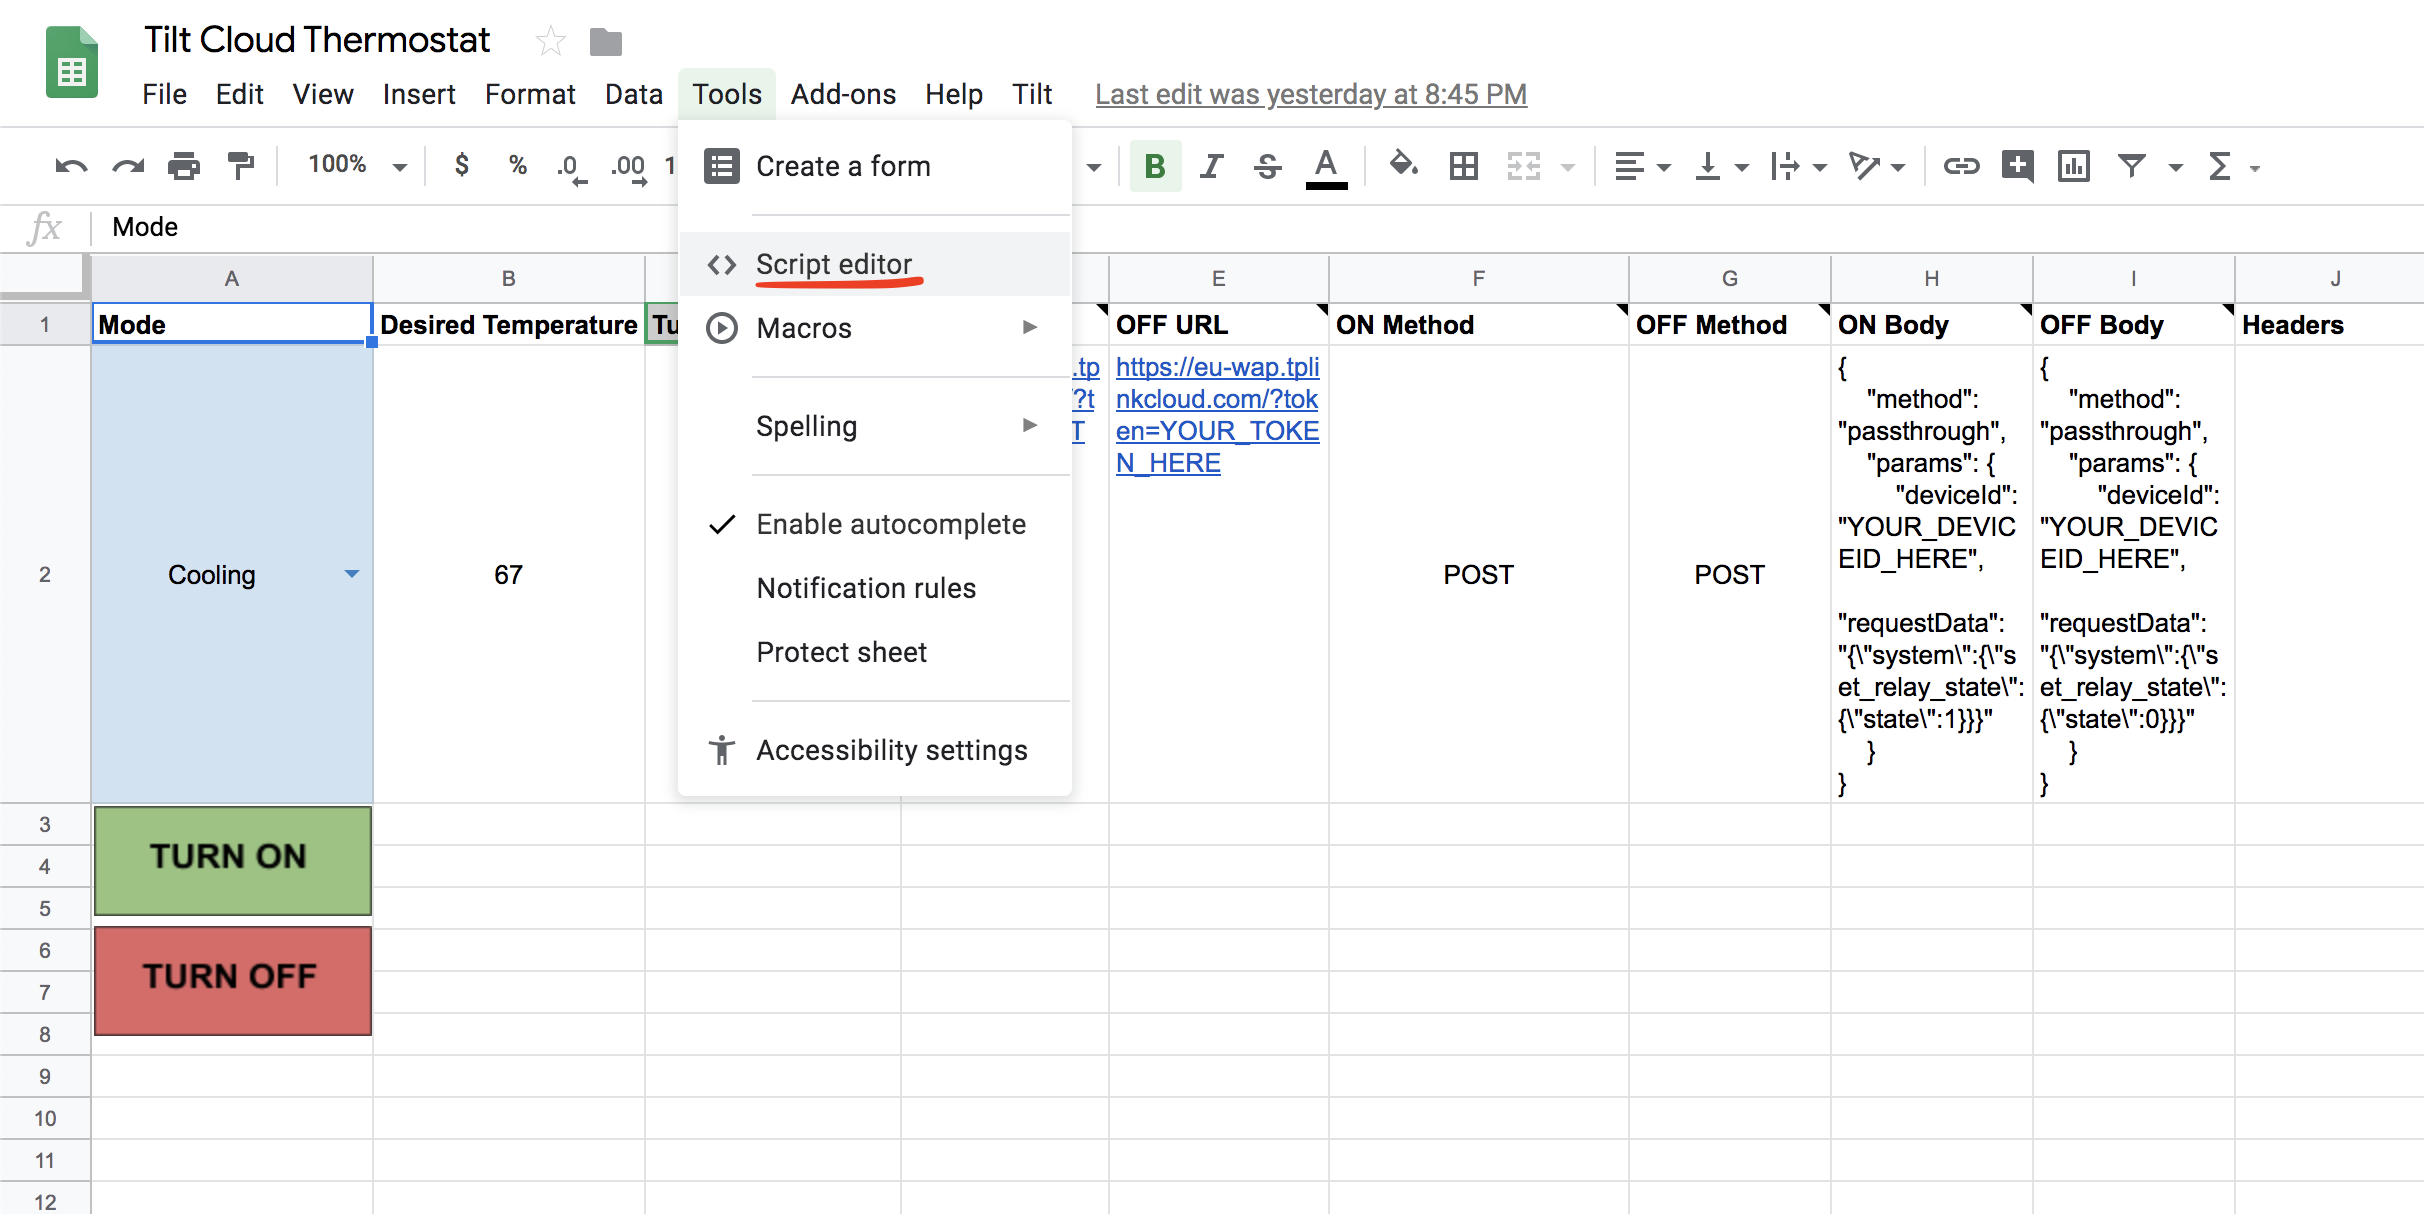Image resolution: width=2424 pixels, height=1214 pixels.
Task: Click the Create a filter icon
Action: click(x=2131, y=166)
